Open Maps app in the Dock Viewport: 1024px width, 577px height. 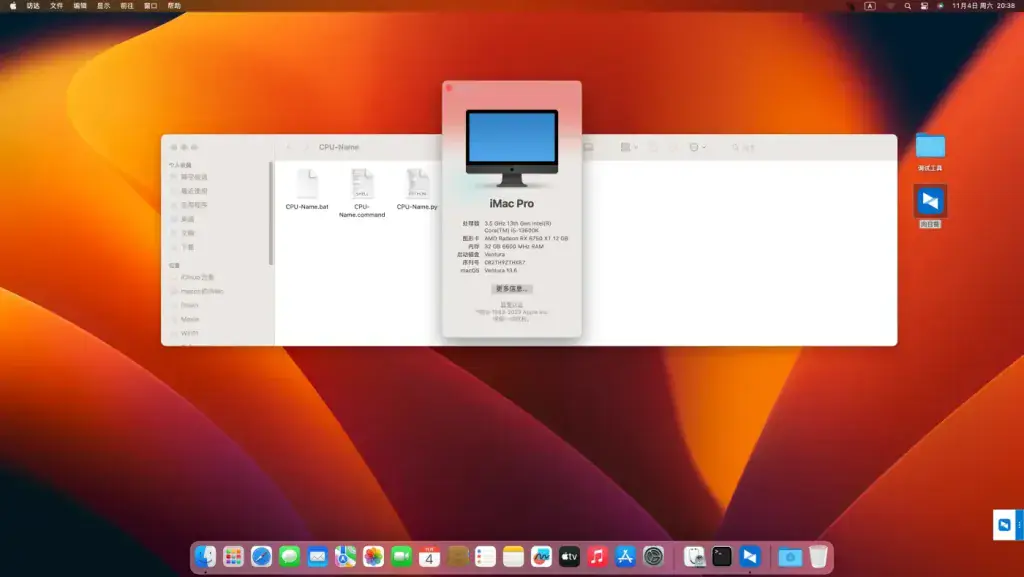pos(345,557)
